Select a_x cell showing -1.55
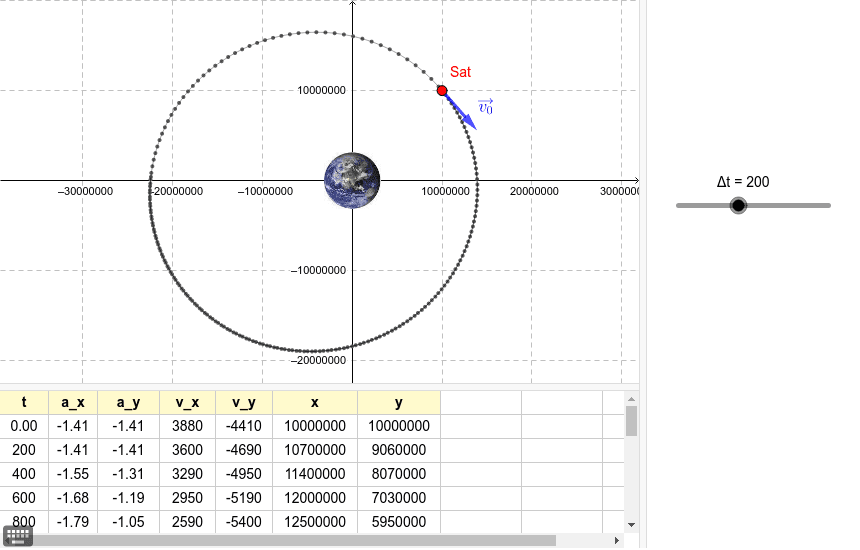 [x=73, y=474]
